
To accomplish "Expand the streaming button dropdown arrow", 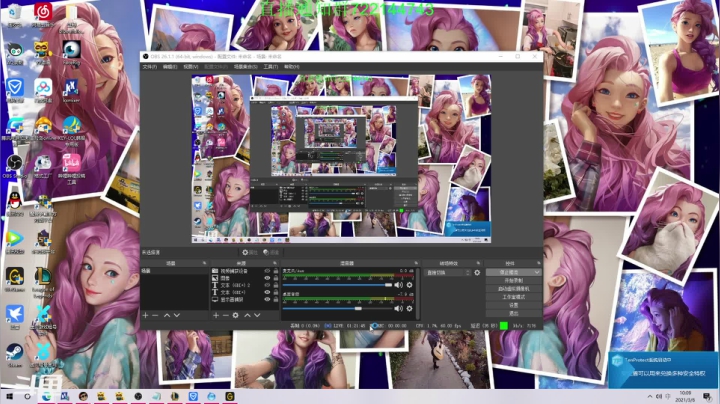I will tap(537, 272).
